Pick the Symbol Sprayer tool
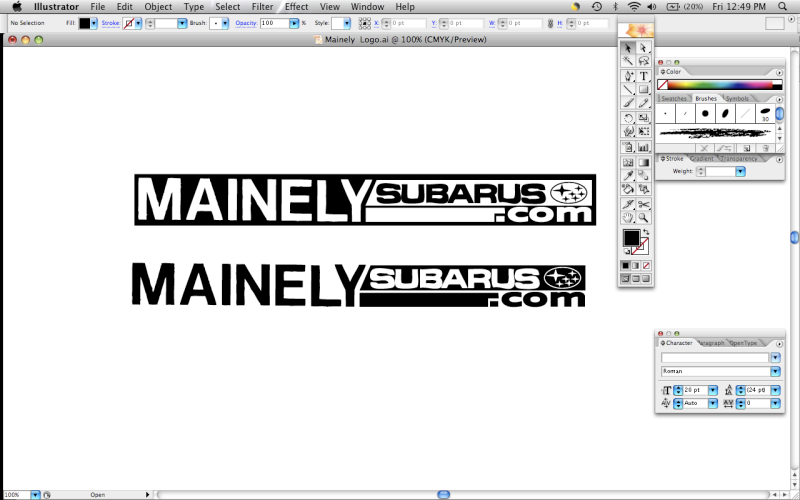Screen dimensions: 800x500 pos(628,147)
